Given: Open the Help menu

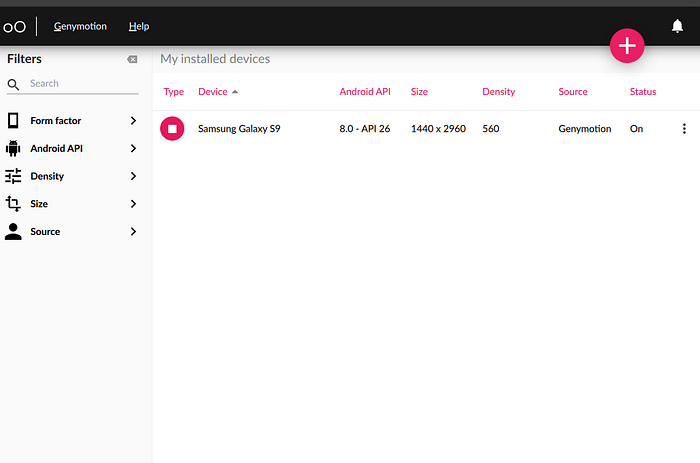Looking at the screenshot, I should (139, 26).
